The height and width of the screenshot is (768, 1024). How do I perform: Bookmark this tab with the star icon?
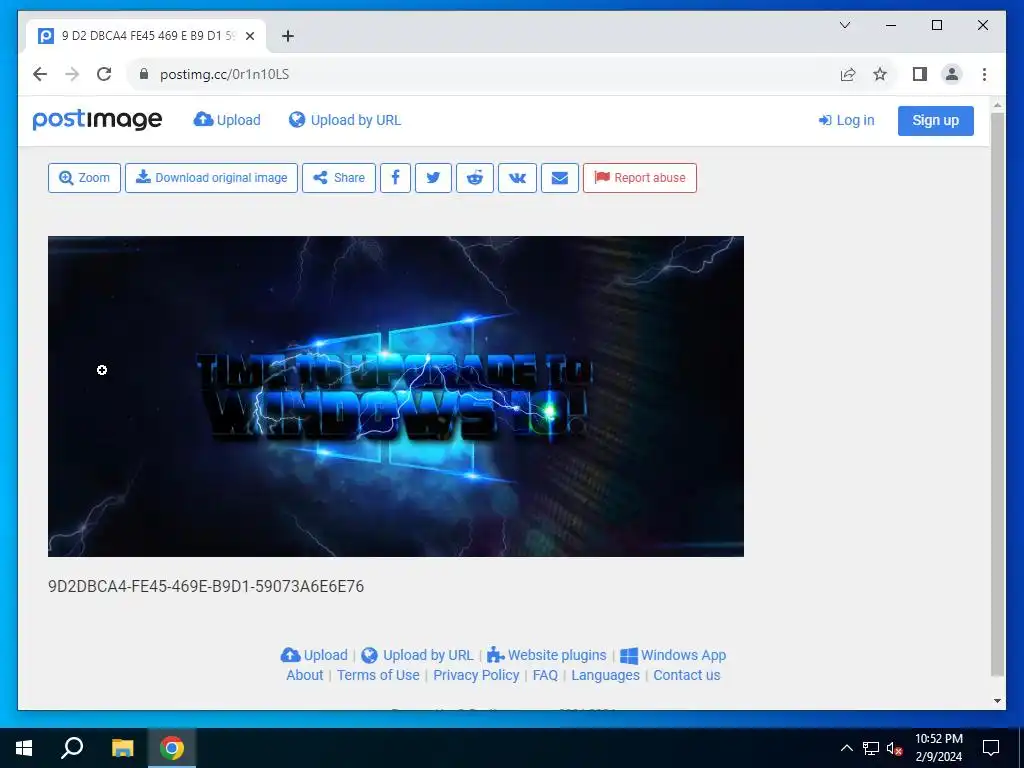tap(880, 74)
